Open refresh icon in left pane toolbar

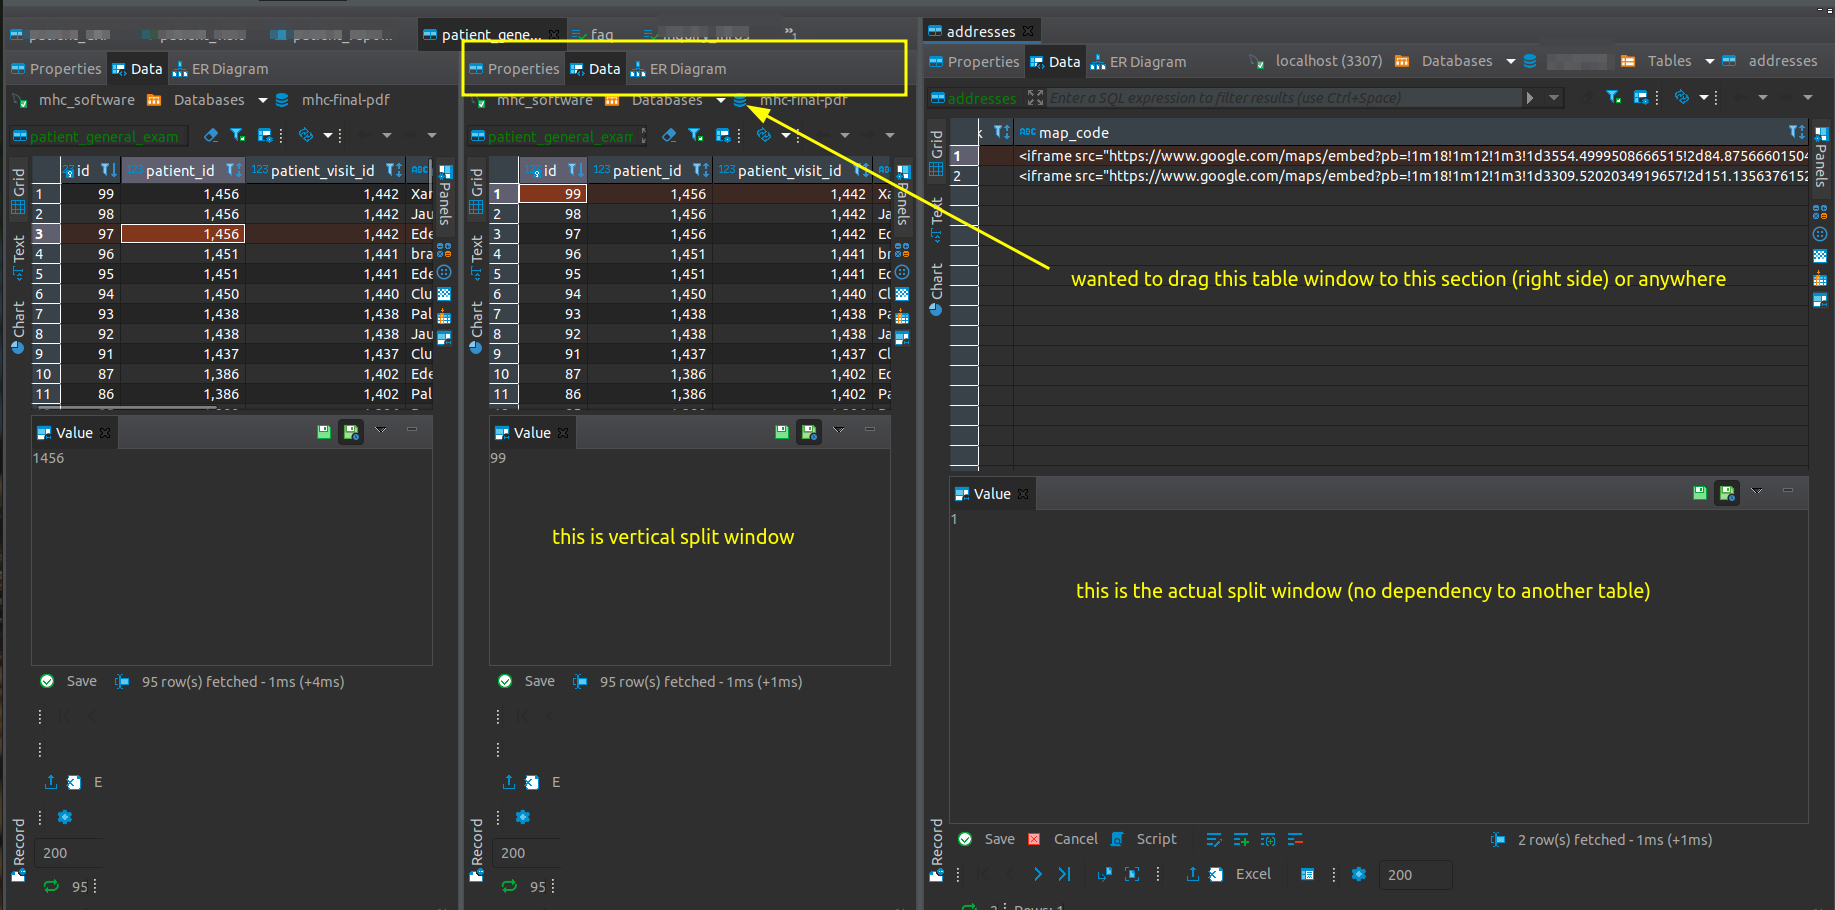(x=307, y=135)
